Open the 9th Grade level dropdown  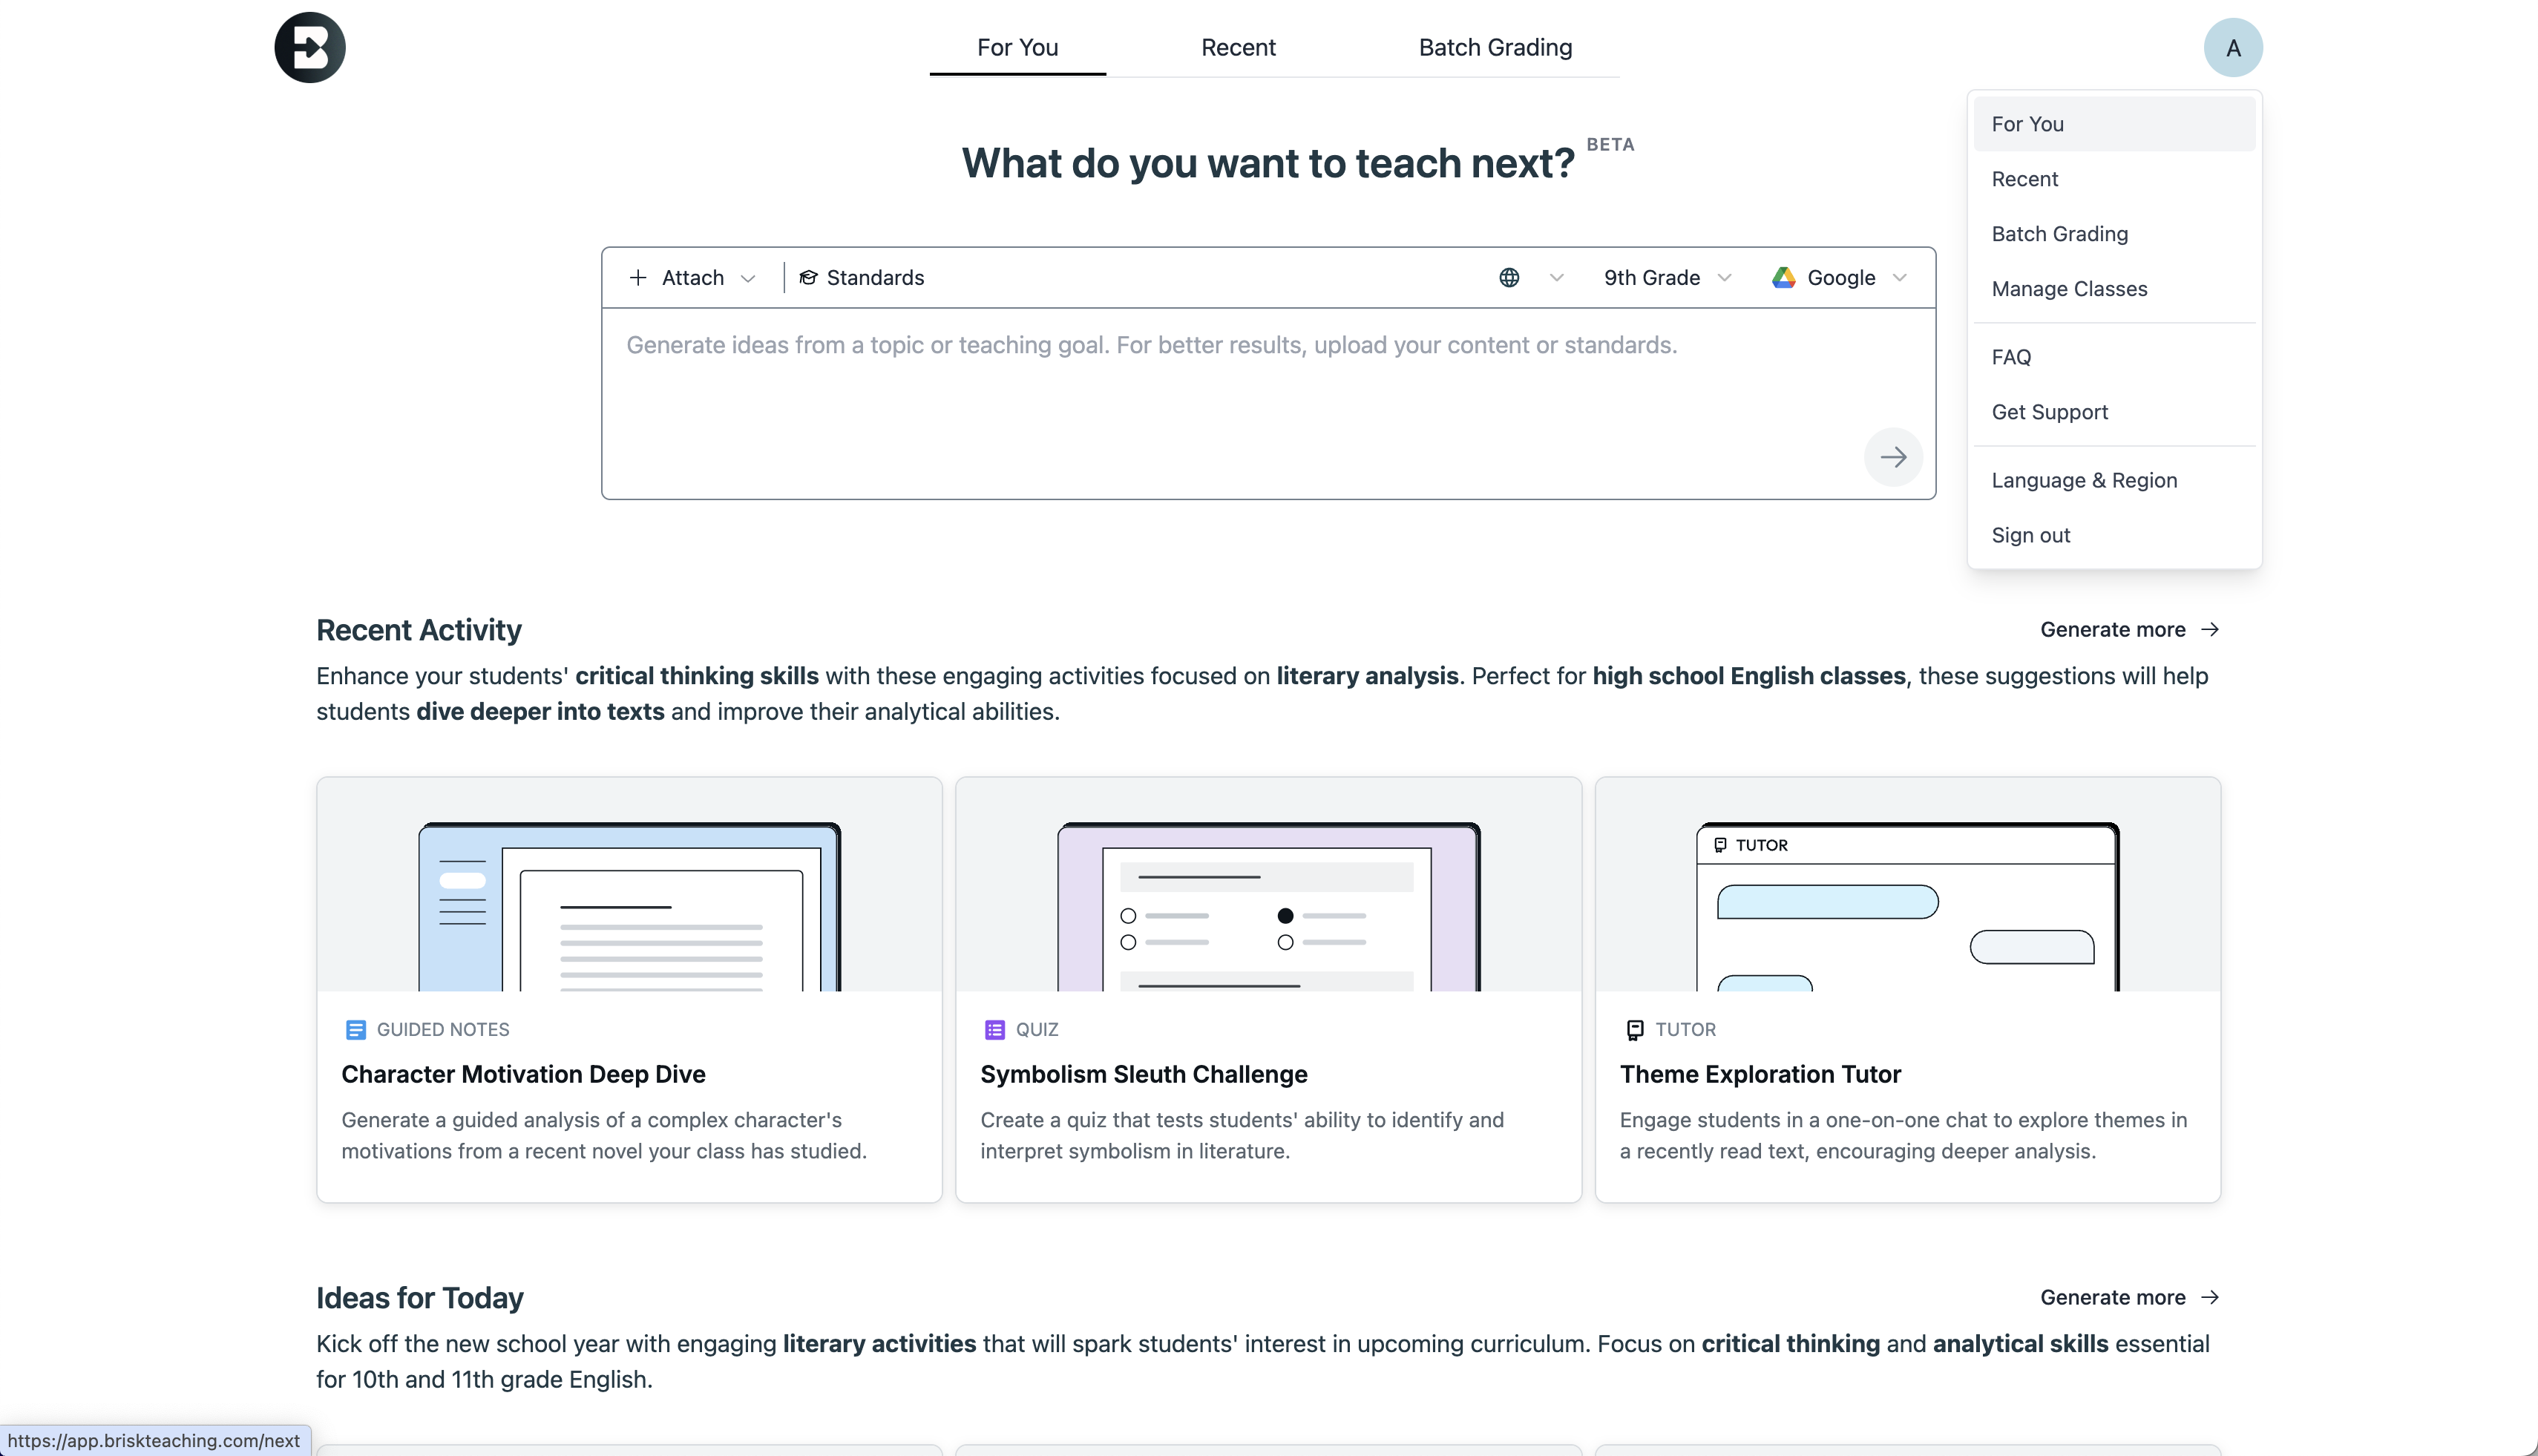(1666, 278)
